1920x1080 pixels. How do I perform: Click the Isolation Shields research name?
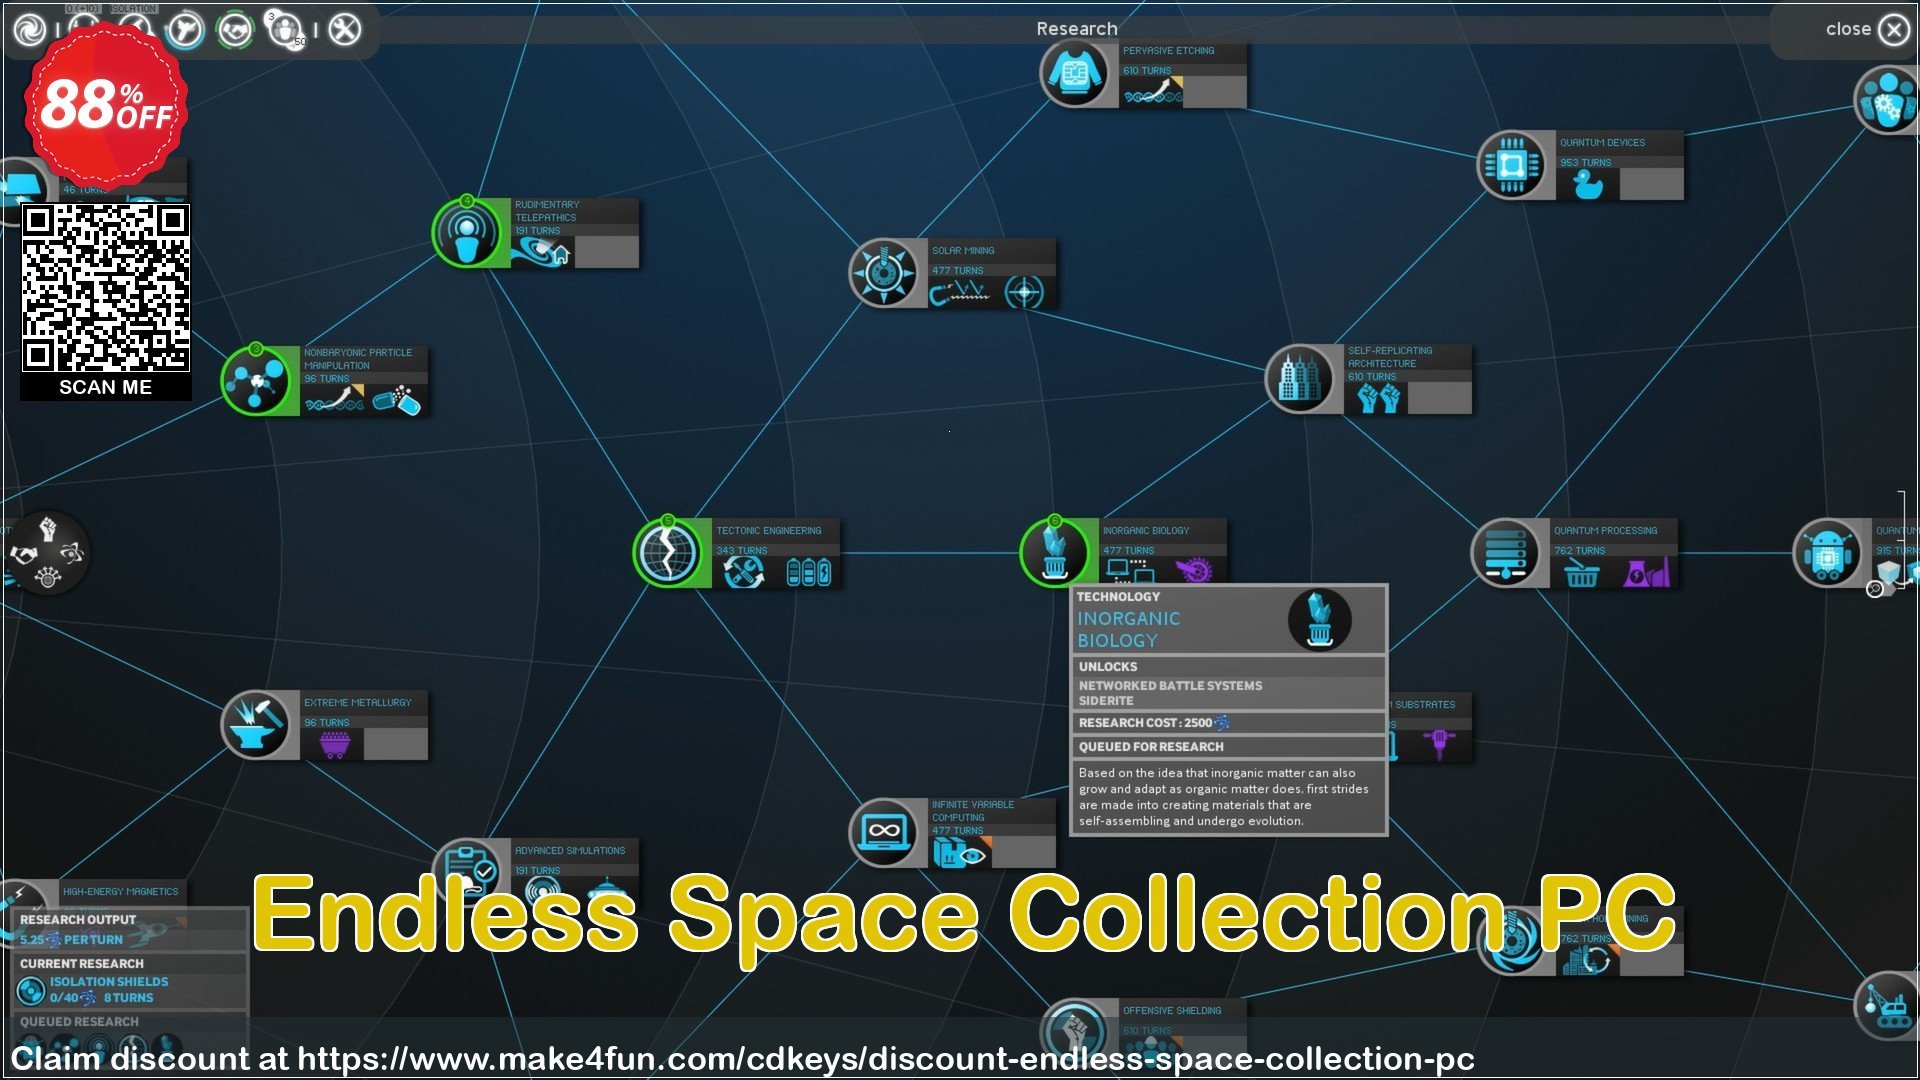pyautogui.click(x=109, y=982)
